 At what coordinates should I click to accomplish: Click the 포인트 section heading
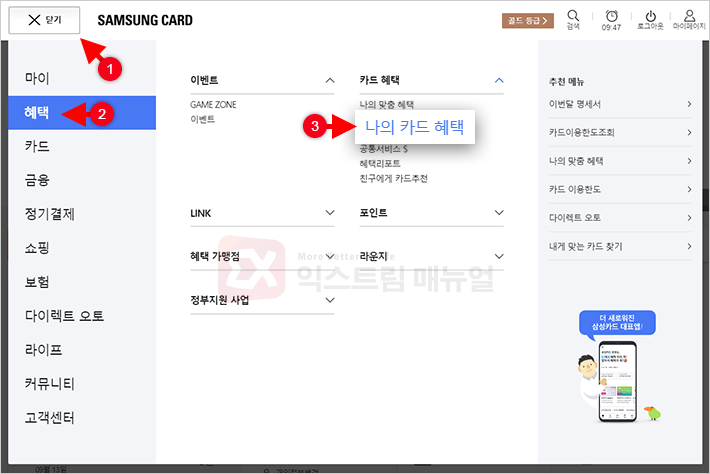[373, 213]
